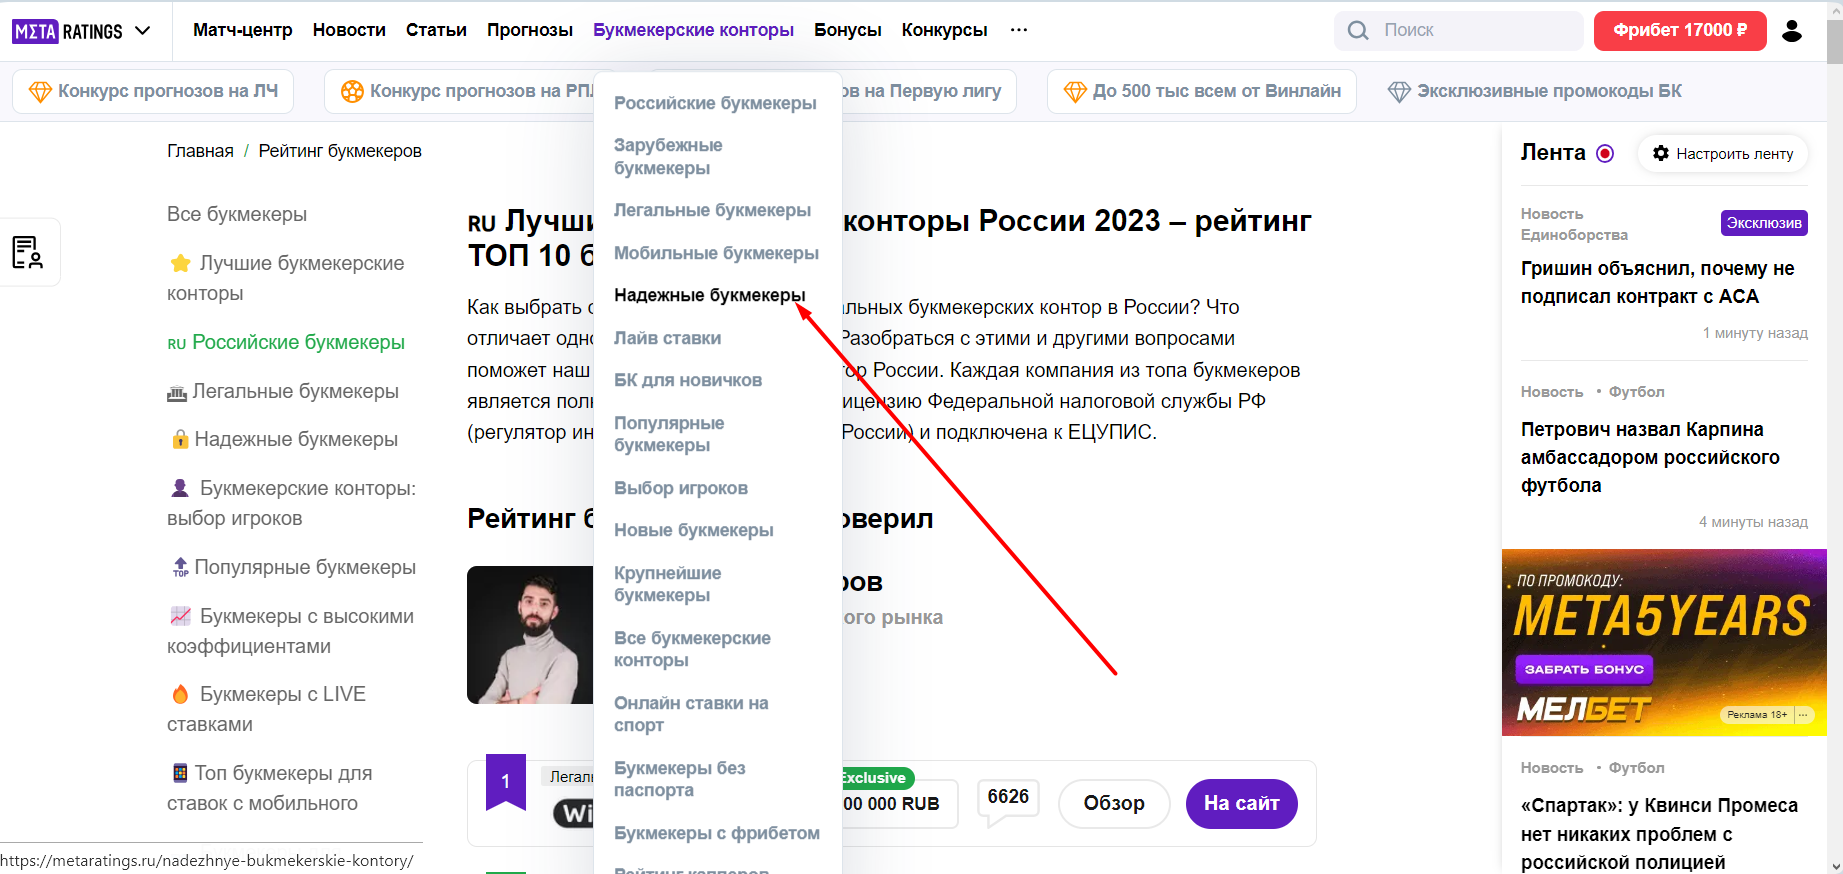Screen dimensions: 1843x874
Task: Click the fire icon beside Букмекеры с LIVE ставками
Action: pos(180,694)
